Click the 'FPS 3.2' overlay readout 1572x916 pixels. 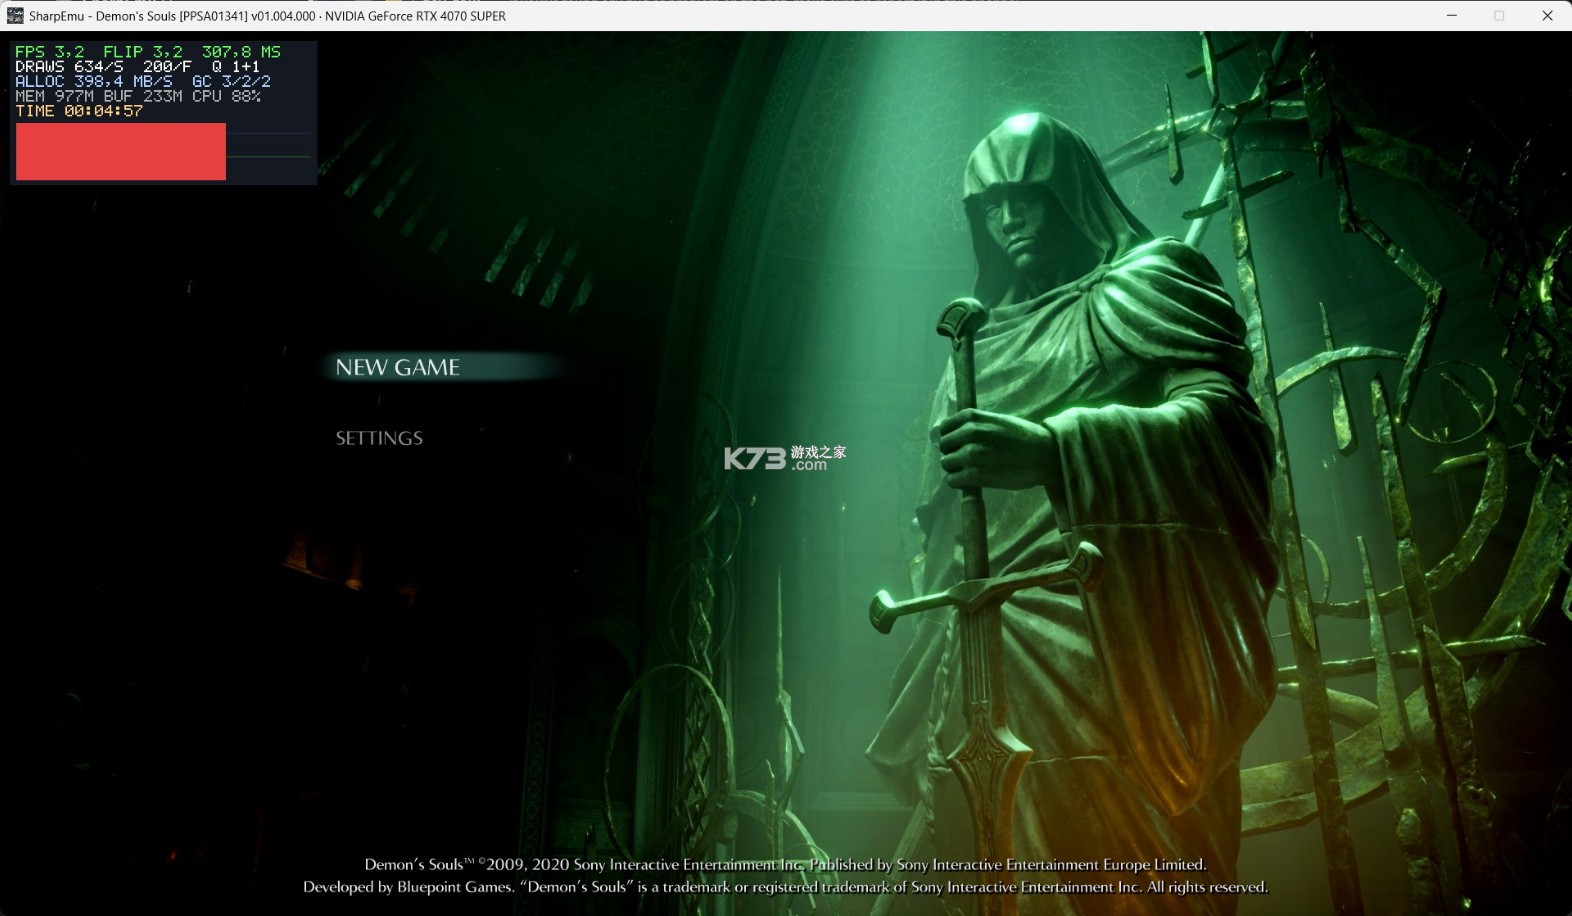click(50, 52)
